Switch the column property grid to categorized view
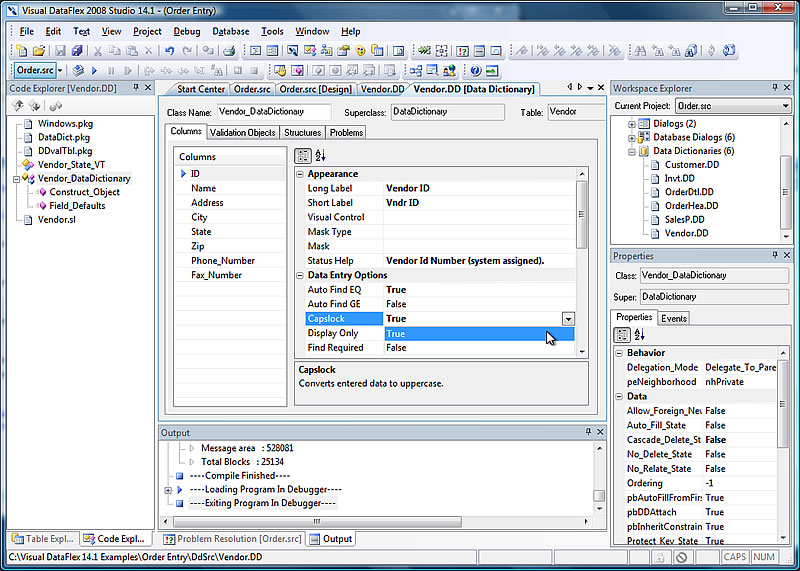800x571 pixels. 304,156
